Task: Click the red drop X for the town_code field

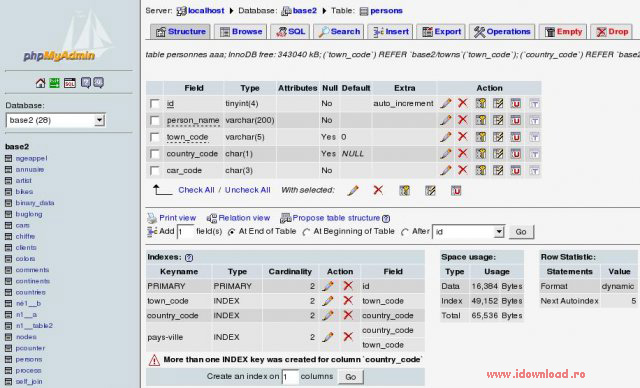Action: click(x=462, y=137)
